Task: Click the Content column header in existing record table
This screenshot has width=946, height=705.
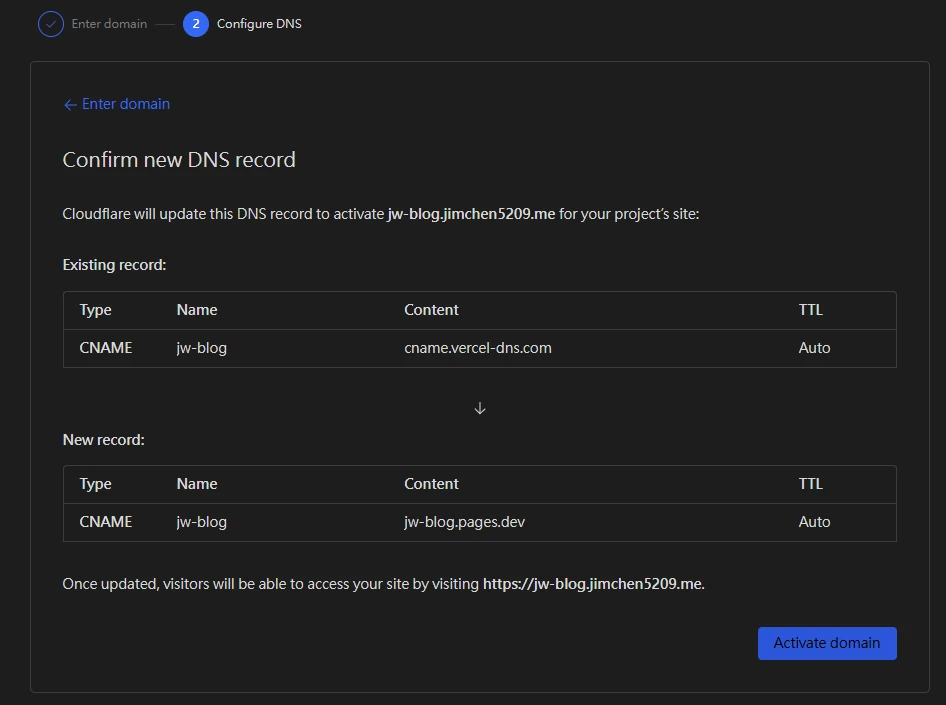Action: (x=431, y=310)
